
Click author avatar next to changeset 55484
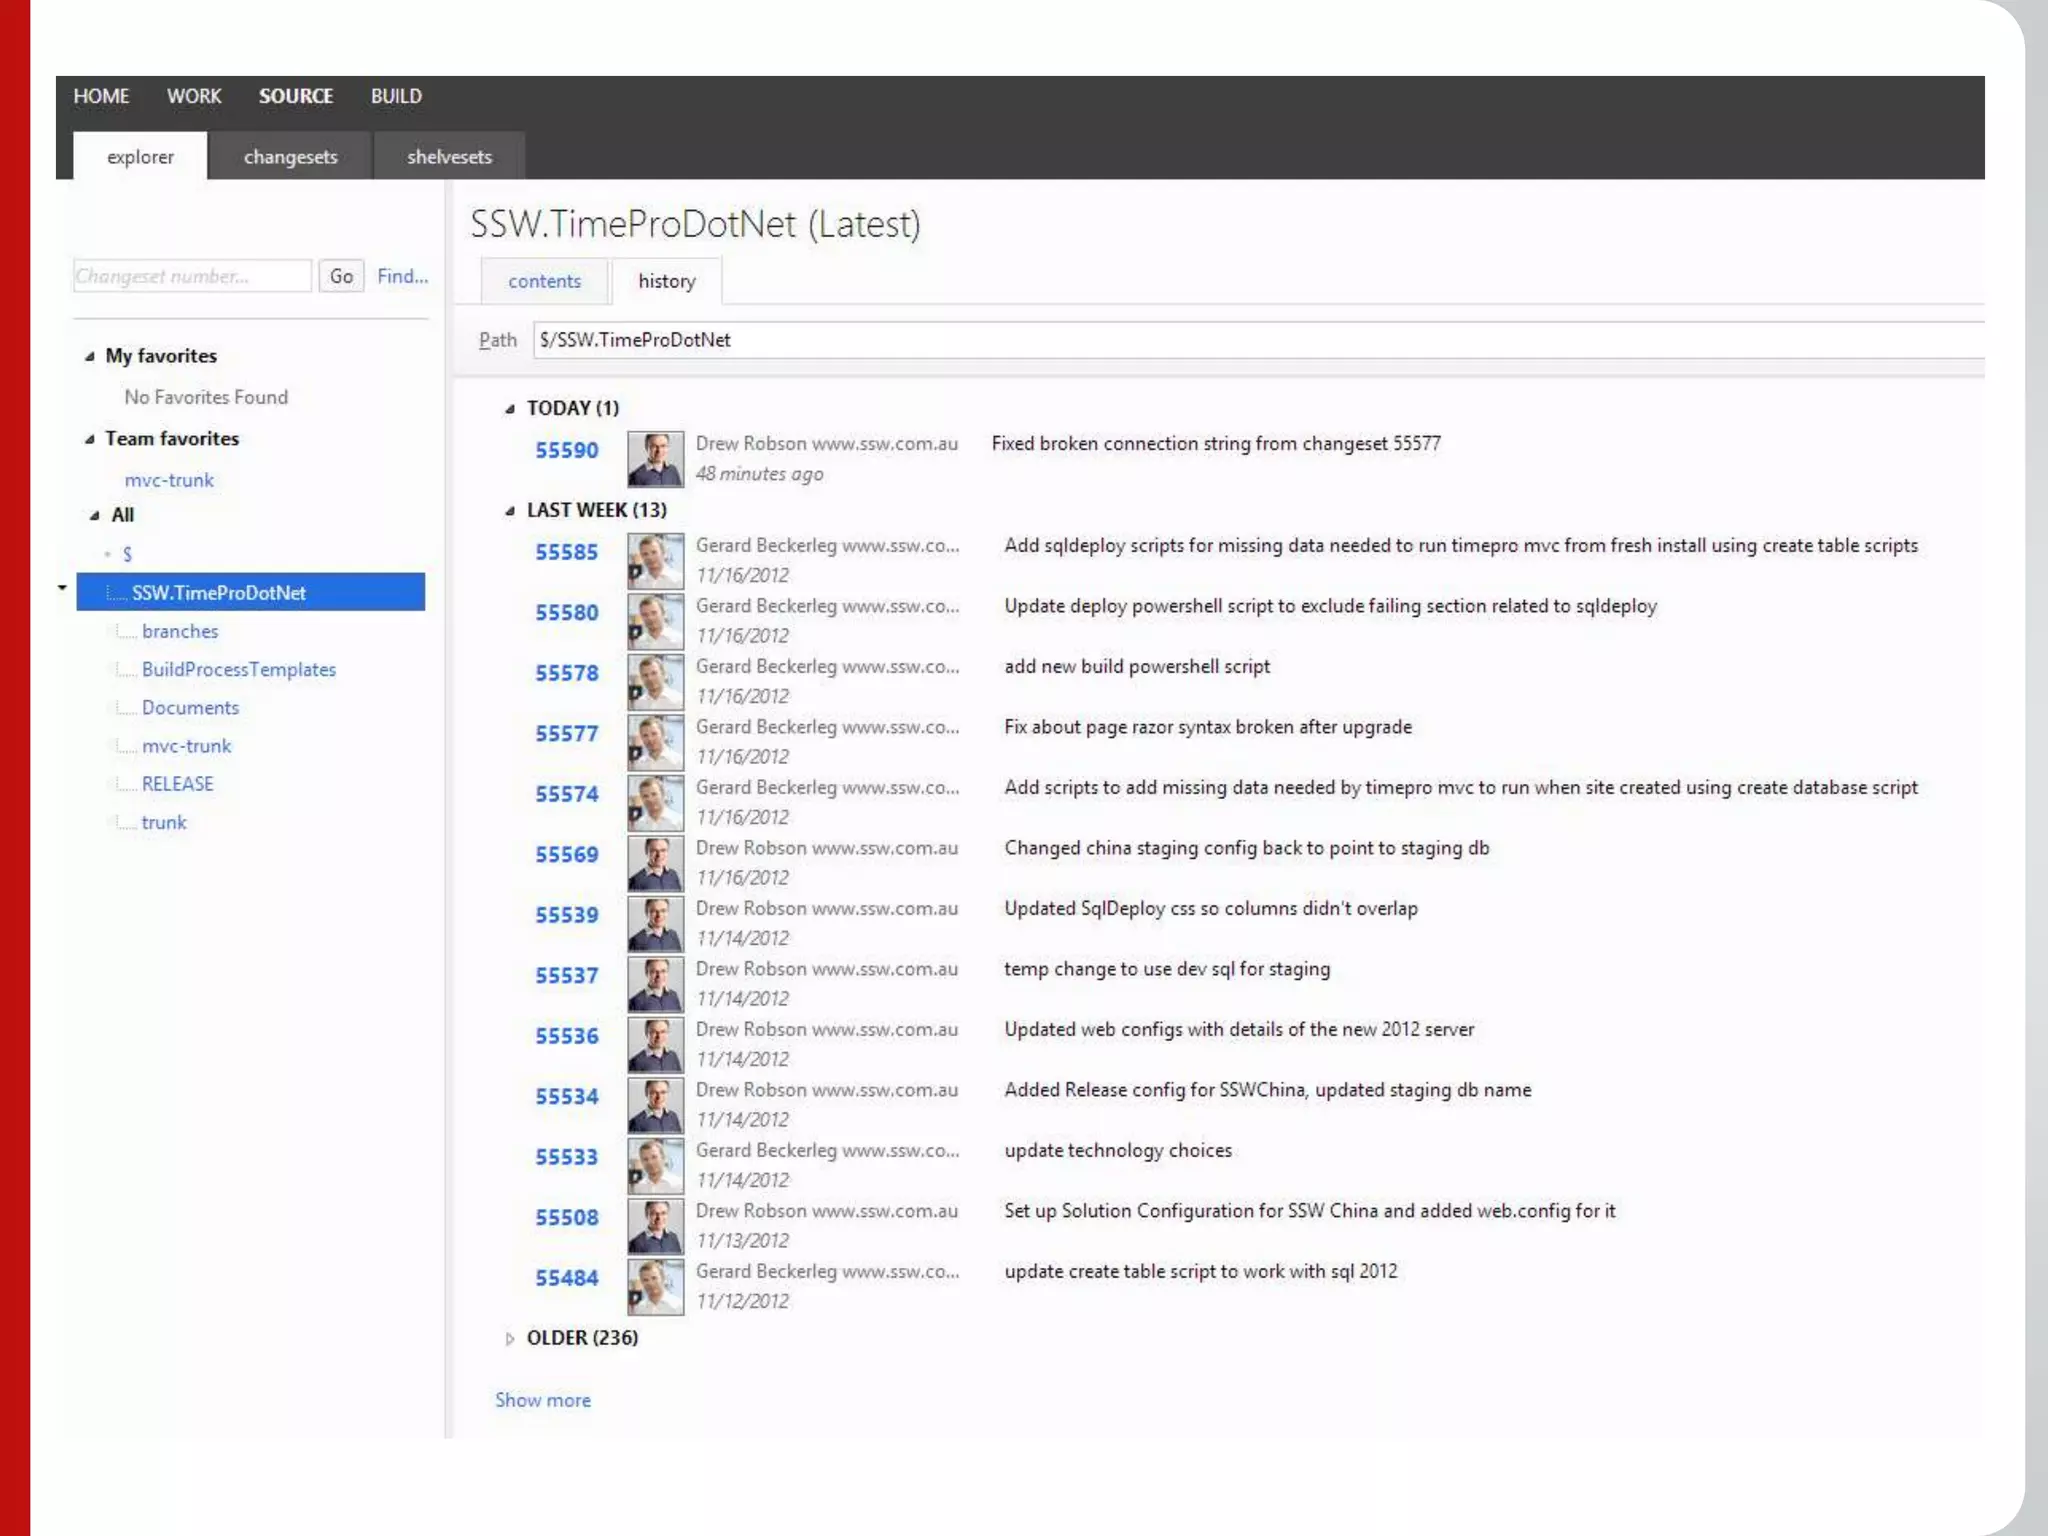pyautogui.click(x=655, y=1287)
